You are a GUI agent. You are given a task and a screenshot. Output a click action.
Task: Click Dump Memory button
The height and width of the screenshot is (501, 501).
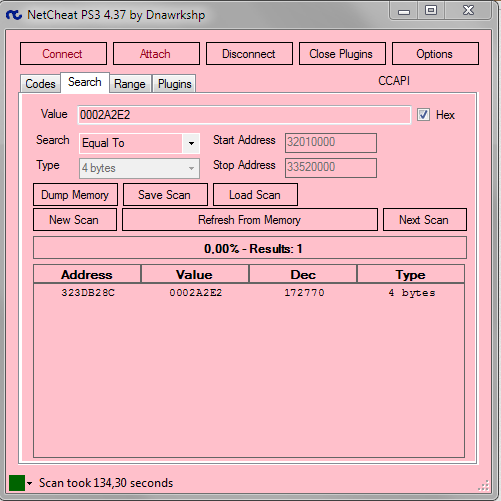(75, 195)
